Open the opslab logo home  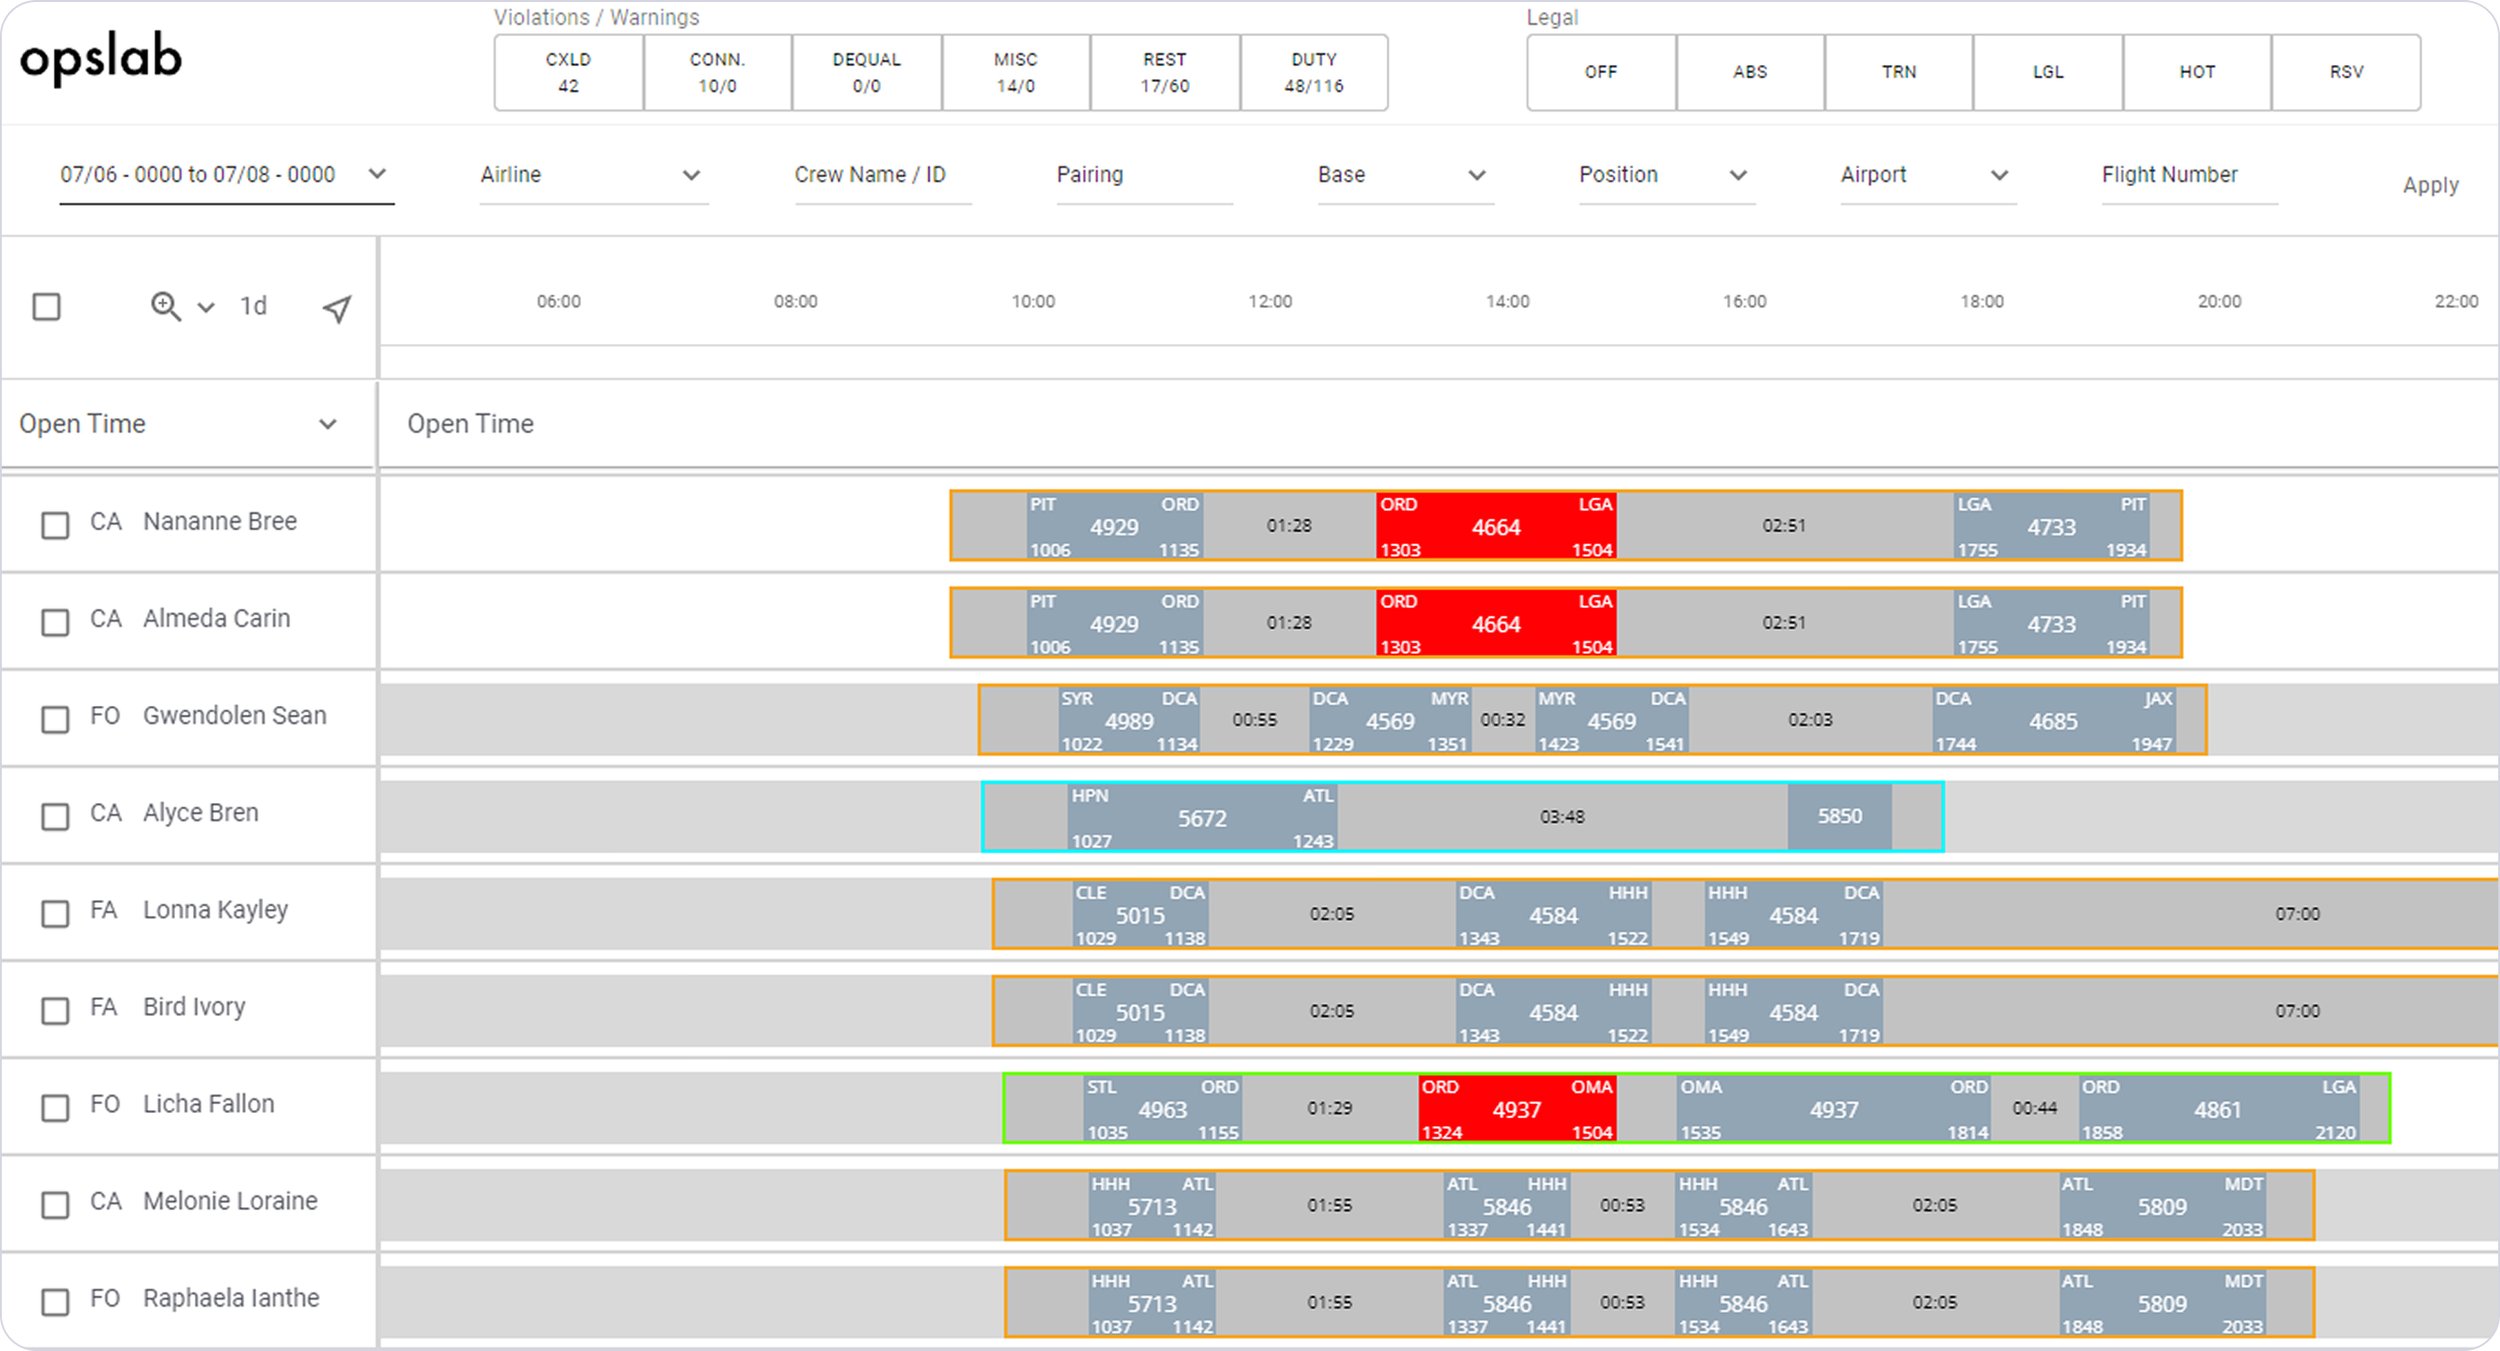[101, 59]
